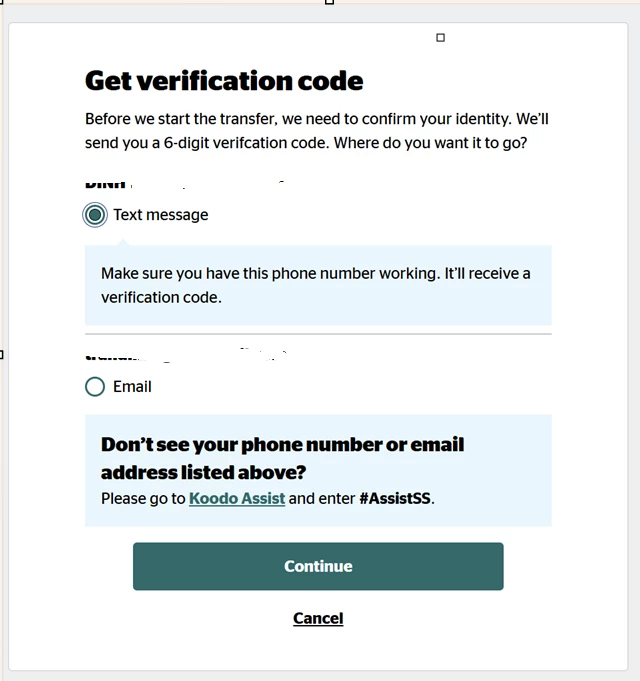
Task: Click the small square icon atop dialog
Action: click(x=440, y=38)
